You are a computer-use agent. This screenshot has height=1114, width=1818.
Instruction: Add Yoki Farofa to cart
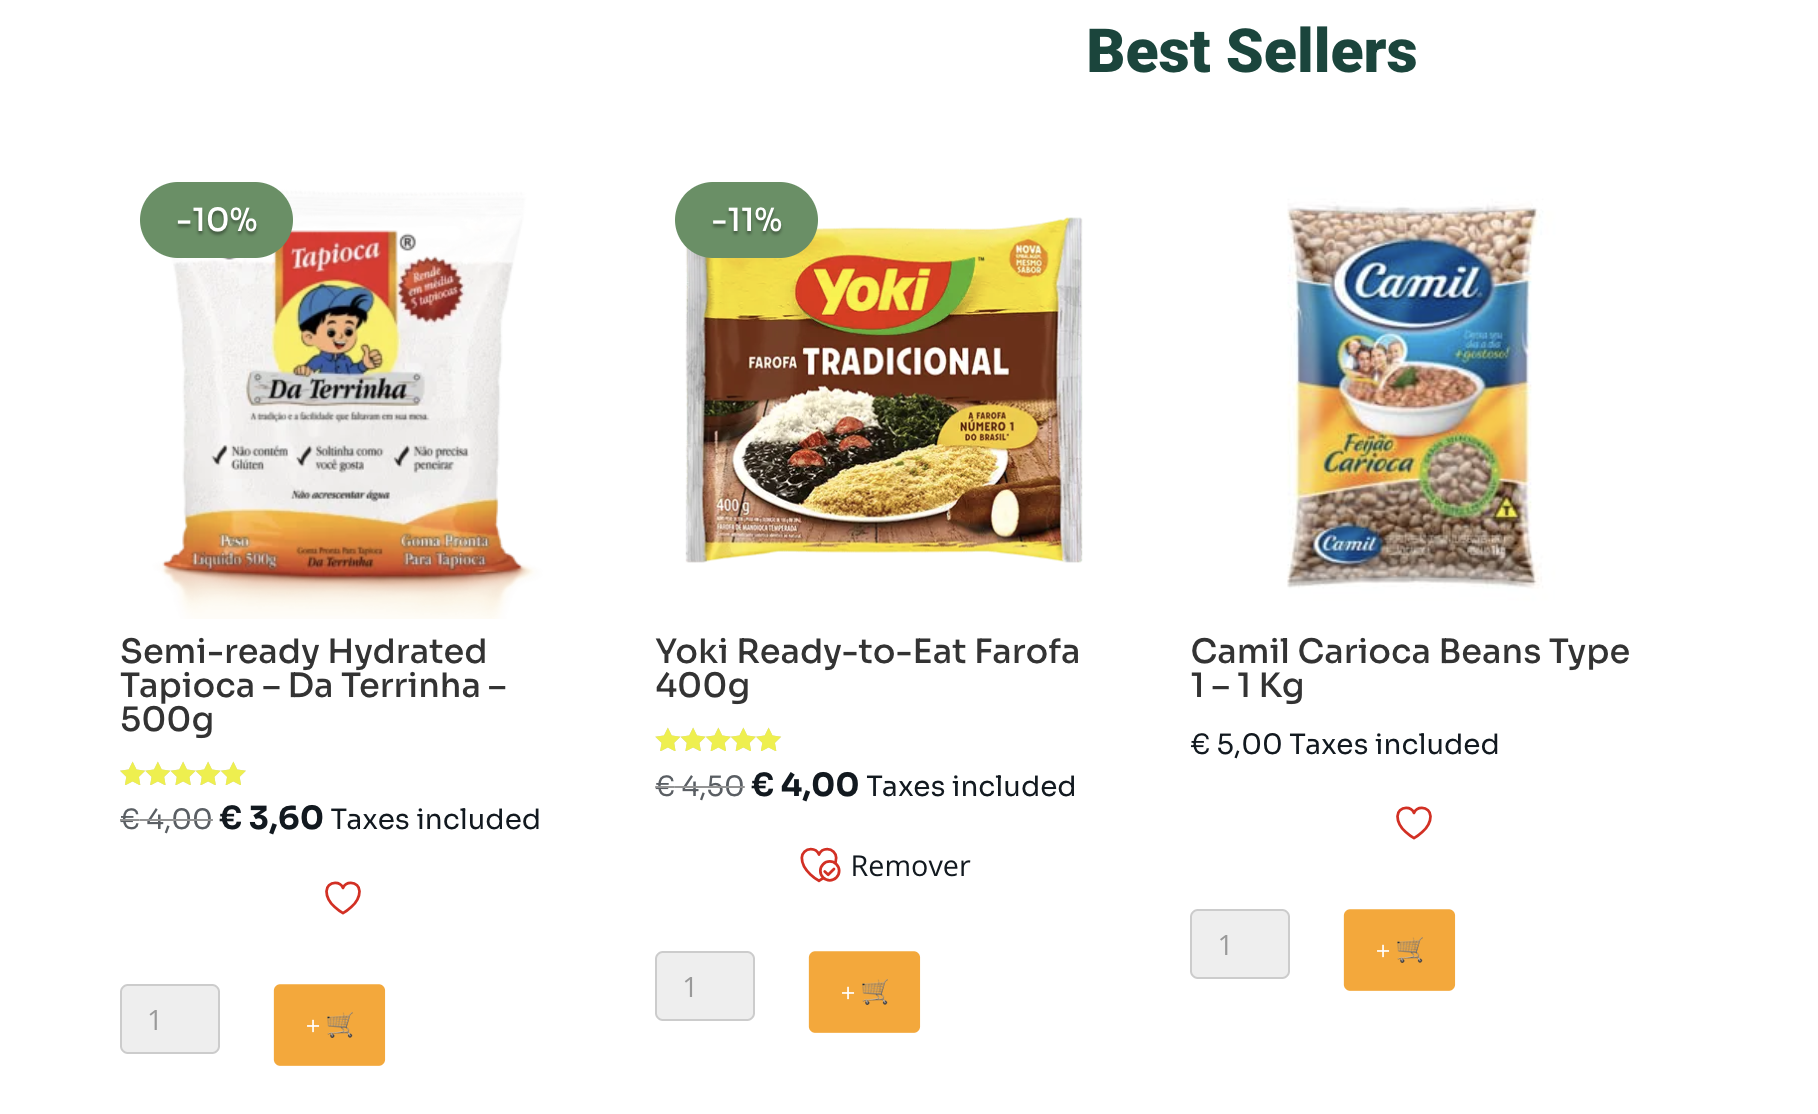[x=864, y=992]
